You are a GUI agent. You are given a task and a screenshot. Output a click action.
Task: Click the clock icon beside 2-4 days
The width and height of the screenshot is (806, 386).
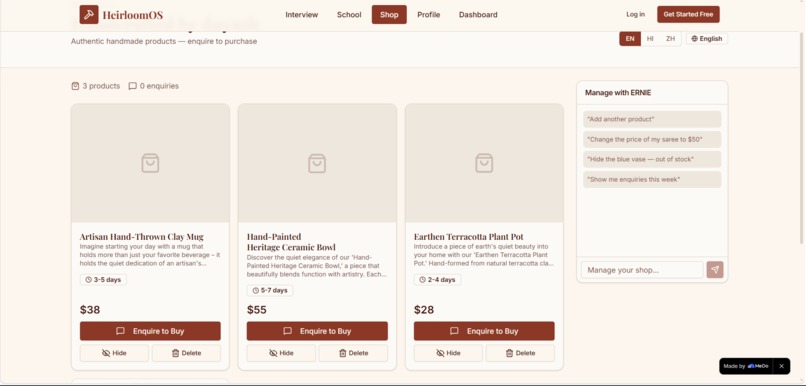[x=423, y=280]
